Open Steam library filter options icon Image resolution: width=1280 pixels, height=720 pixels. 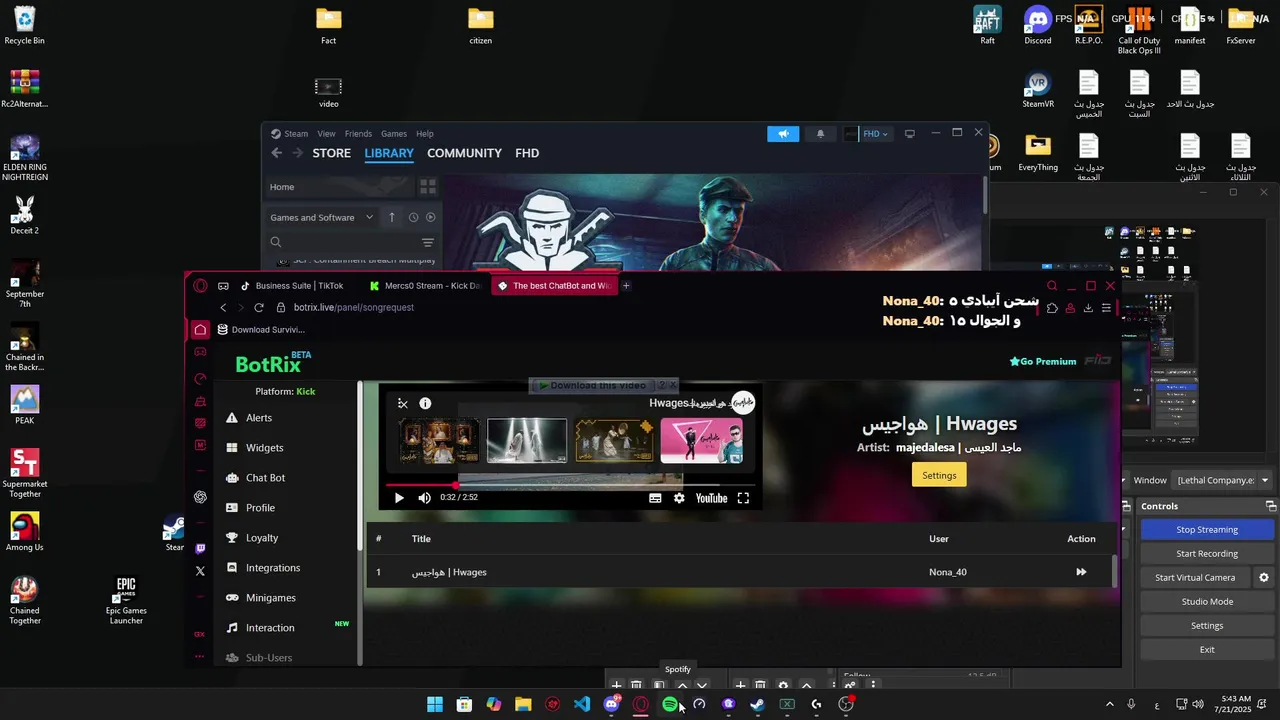pyautogui.click(x=428, y=242)
